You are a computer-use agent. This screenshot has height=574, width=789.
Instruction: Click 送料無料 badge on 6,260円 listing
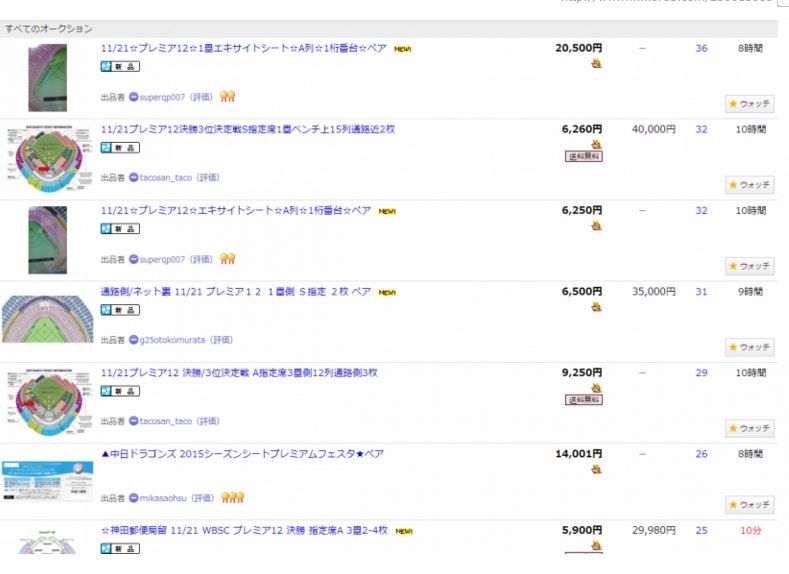click(x=584, y=156)
